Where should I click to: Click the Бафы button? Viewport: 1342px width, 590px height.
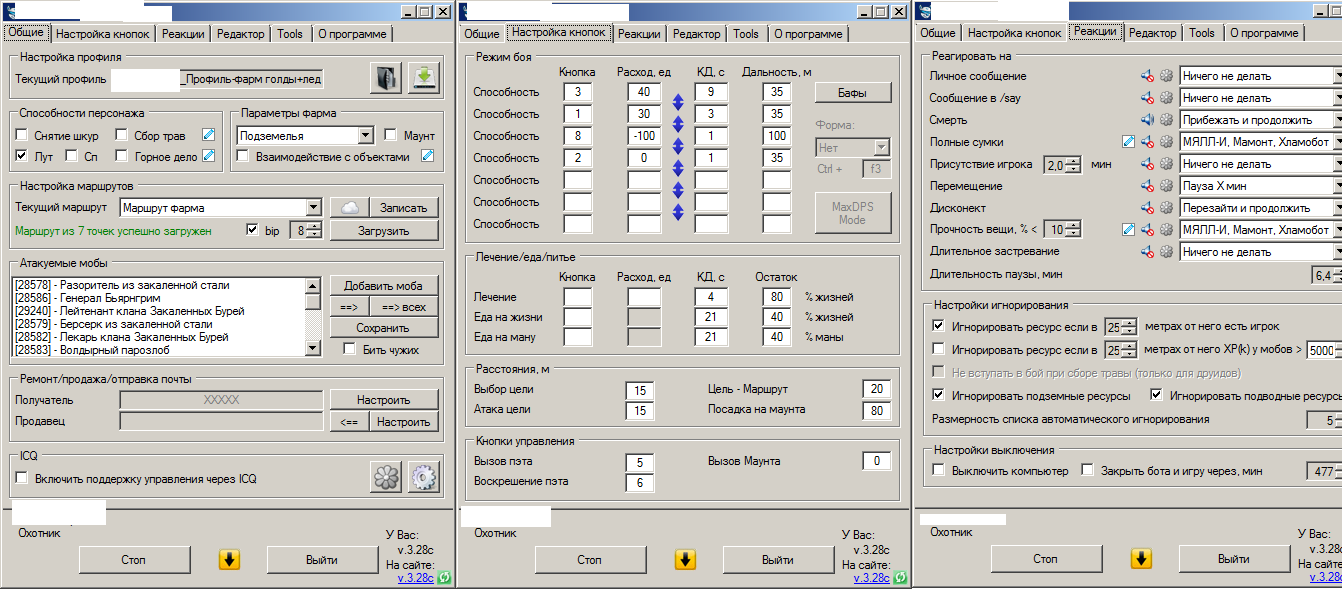(x=852, y=93)
